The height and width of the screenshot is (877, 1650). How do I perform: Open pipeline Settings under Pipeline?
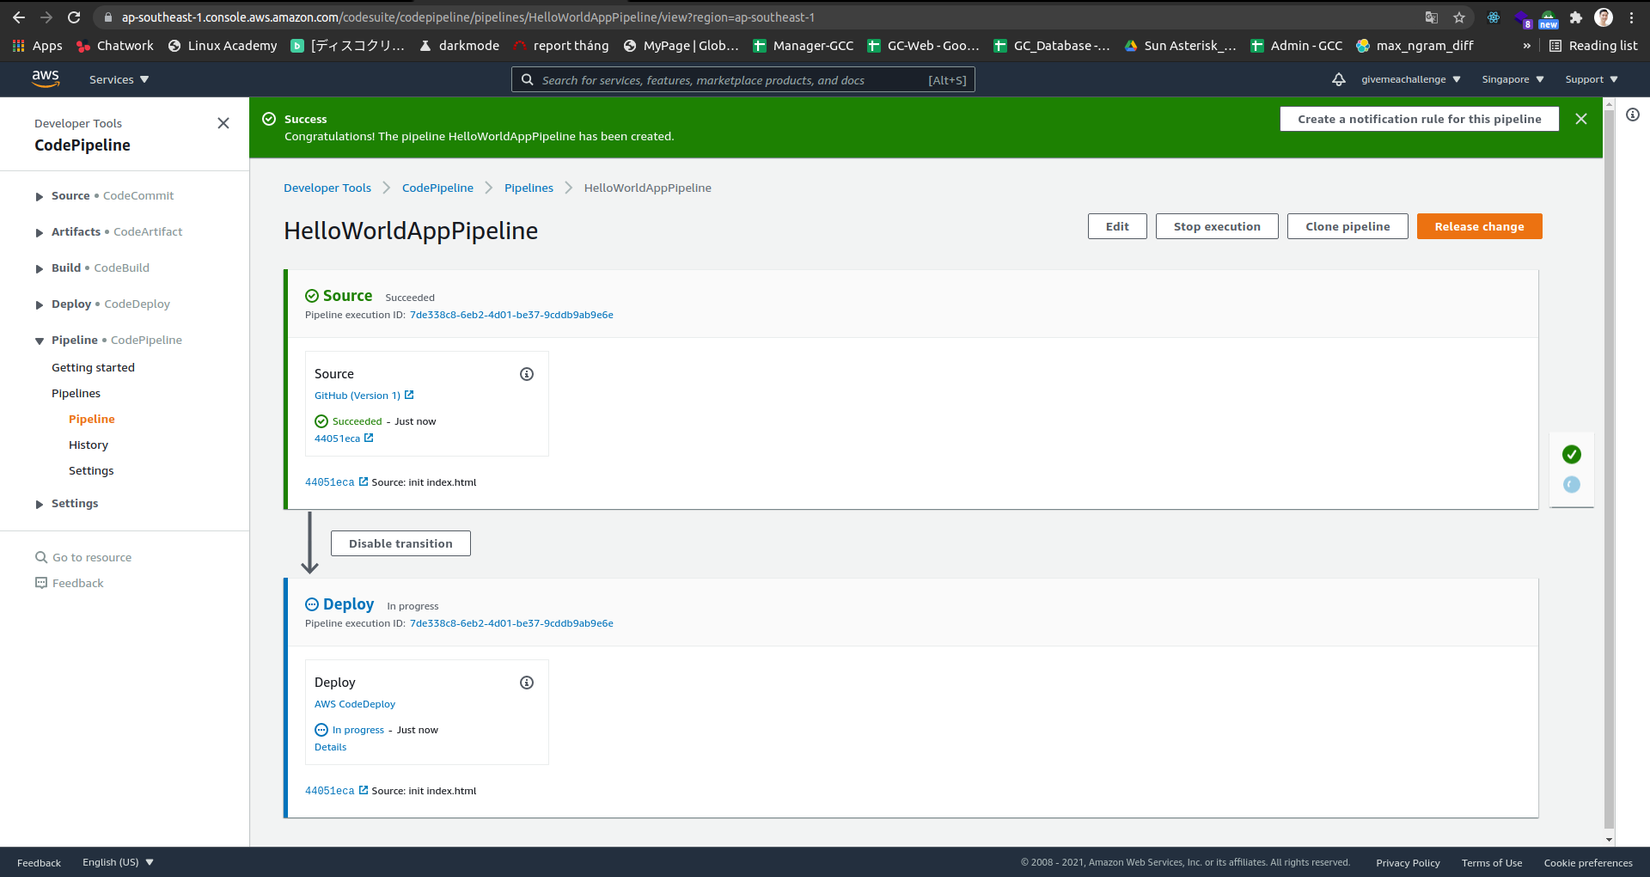pos(91,471)
